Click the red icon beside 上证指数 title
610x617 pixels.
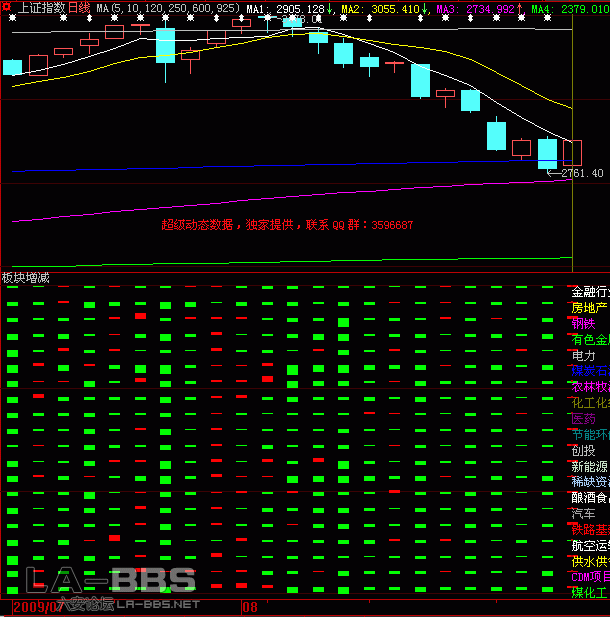coord(7,8)
